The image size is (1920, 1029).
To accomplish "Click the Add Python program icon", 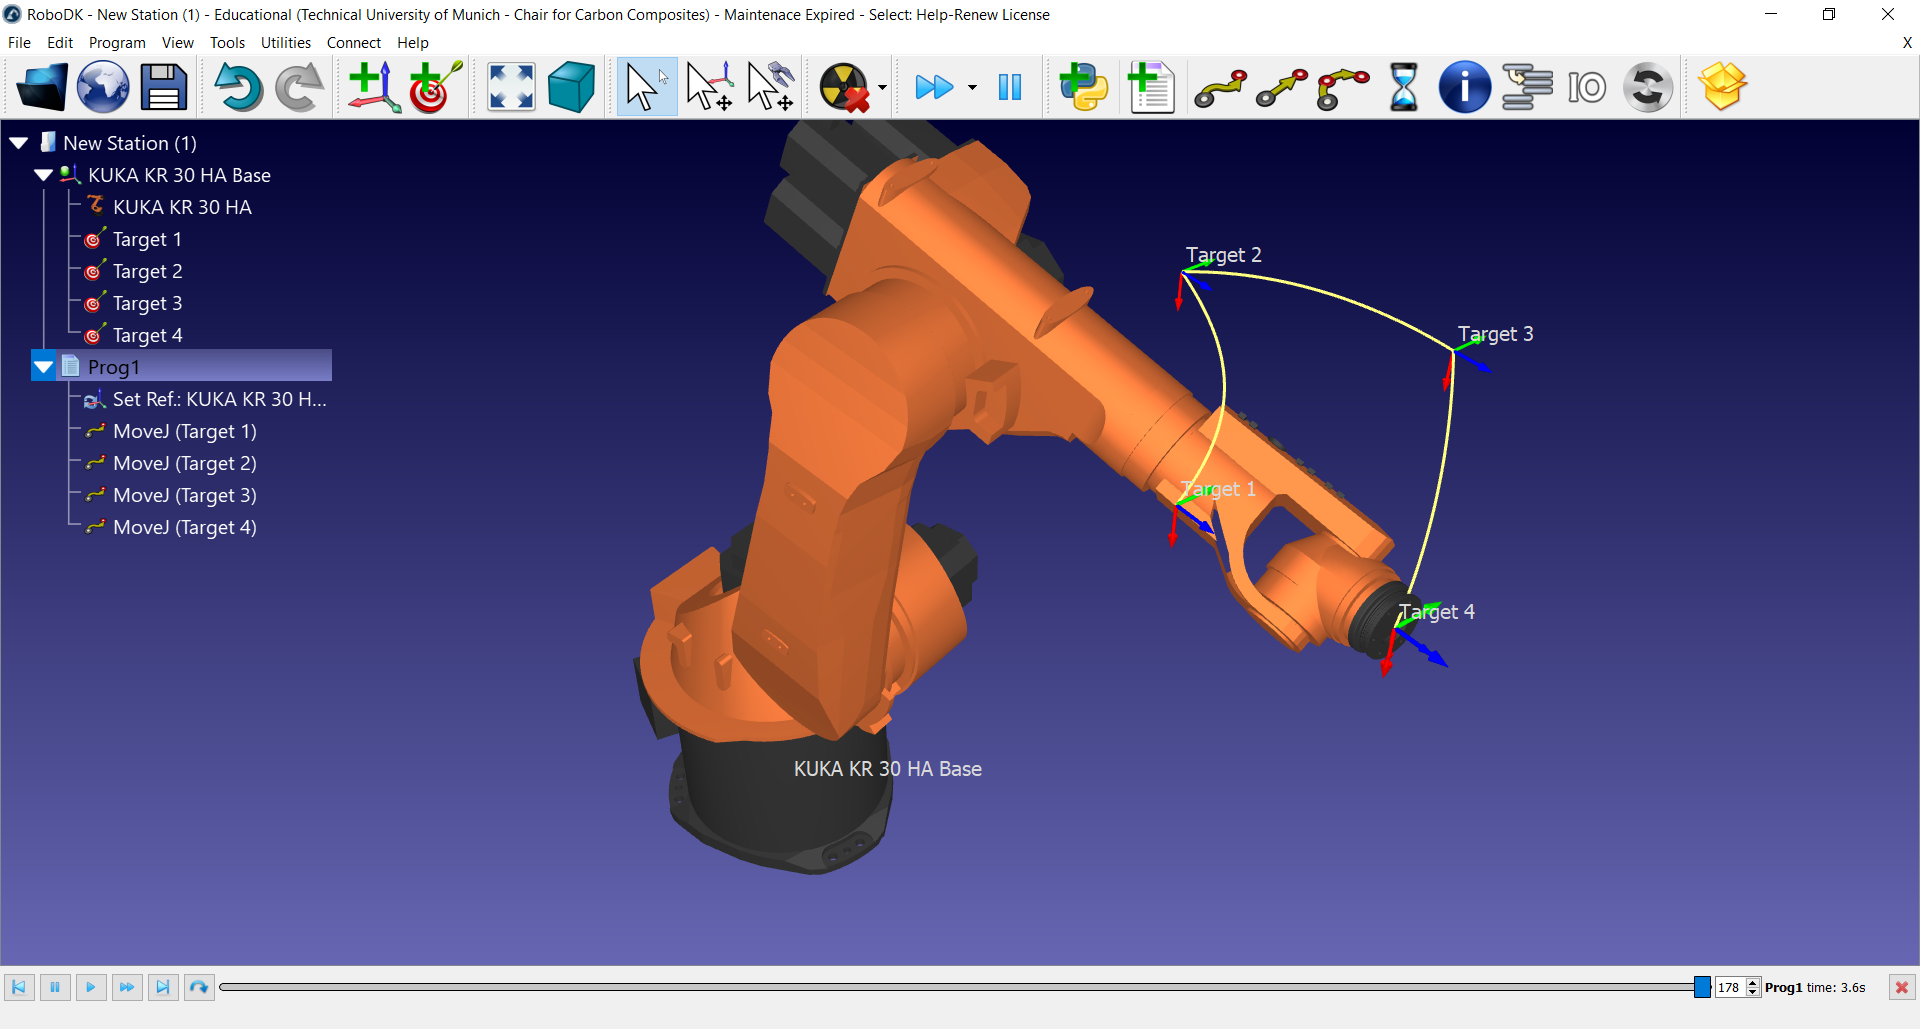I will click(1084, 87).
